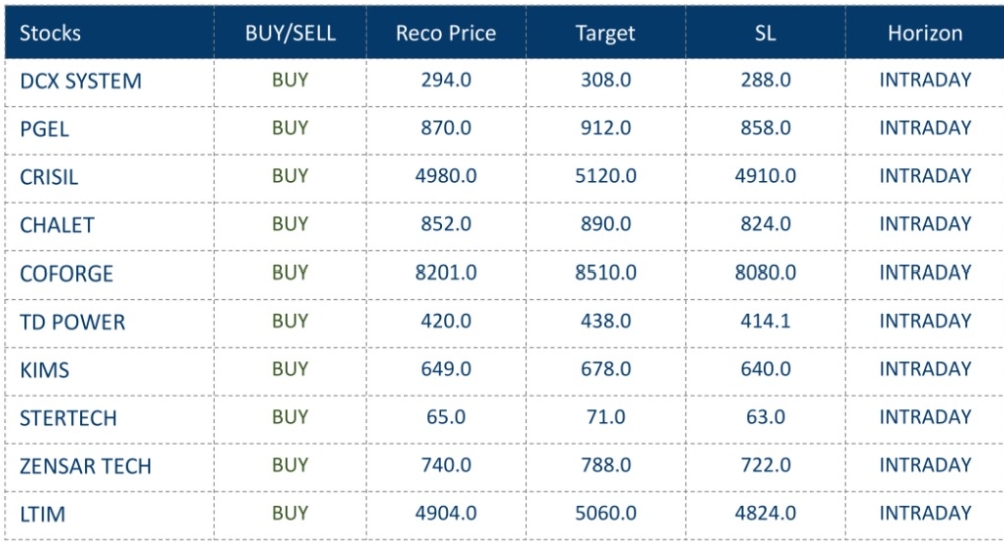This screenshot has width=1004, height=542.
Task: Click the TD POWER stock cell
Action: (x=72, y=322)
